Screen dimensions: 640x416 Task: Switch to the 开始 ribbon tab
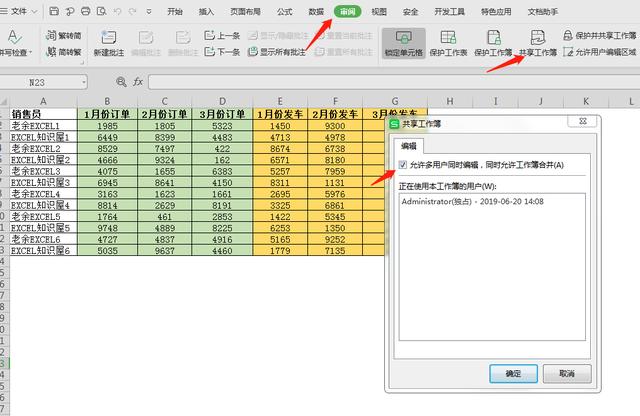click(175, 11)
